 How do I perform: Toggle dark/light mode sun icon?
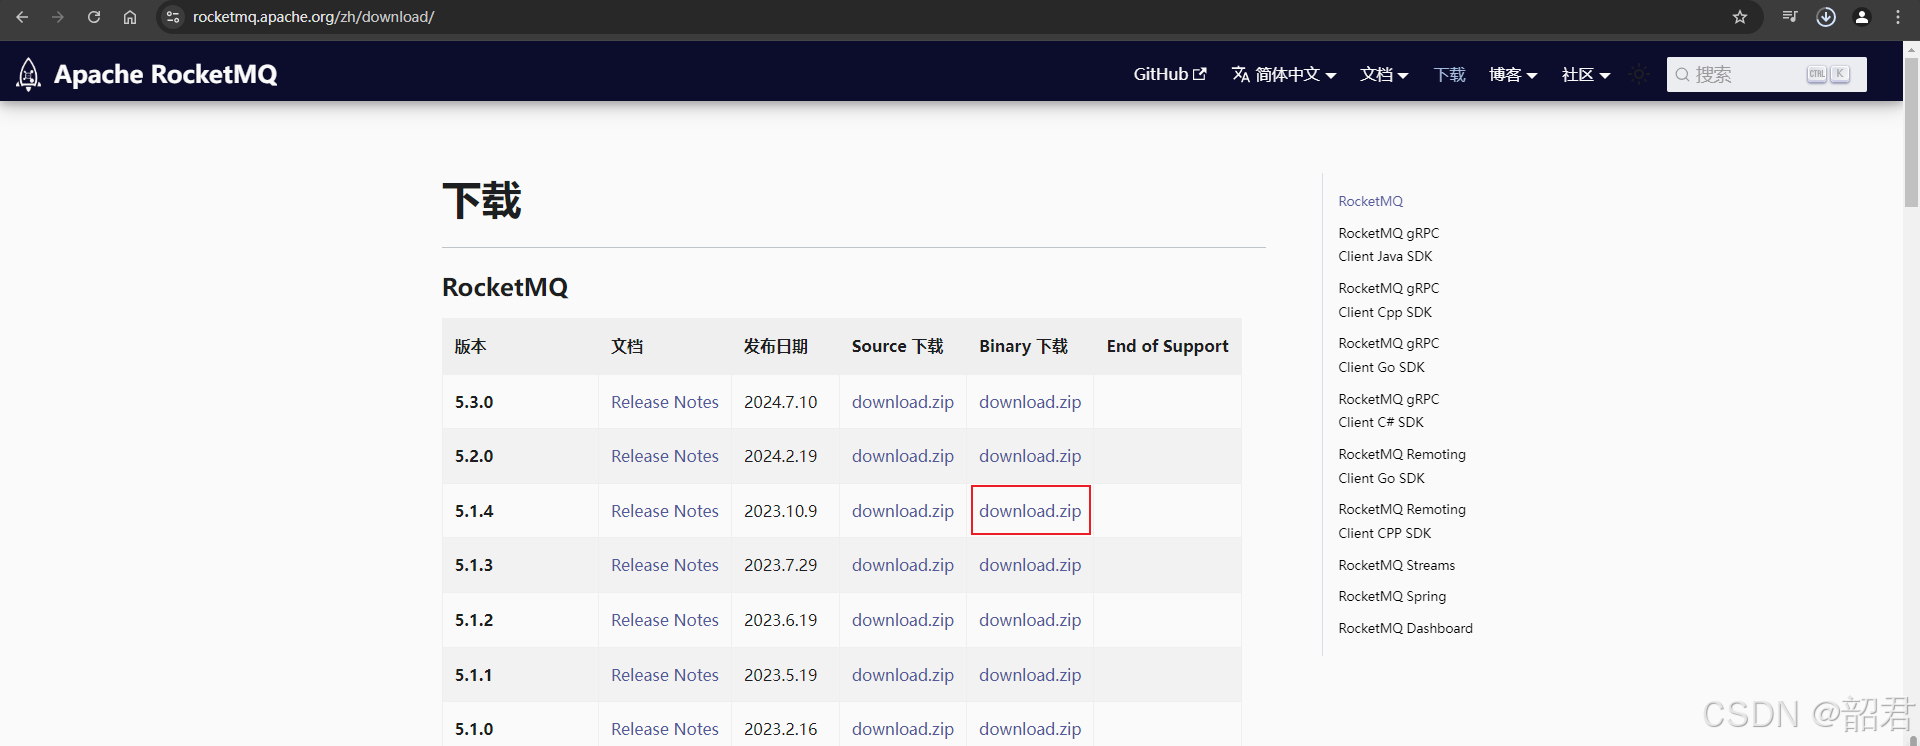point(1639,74)
